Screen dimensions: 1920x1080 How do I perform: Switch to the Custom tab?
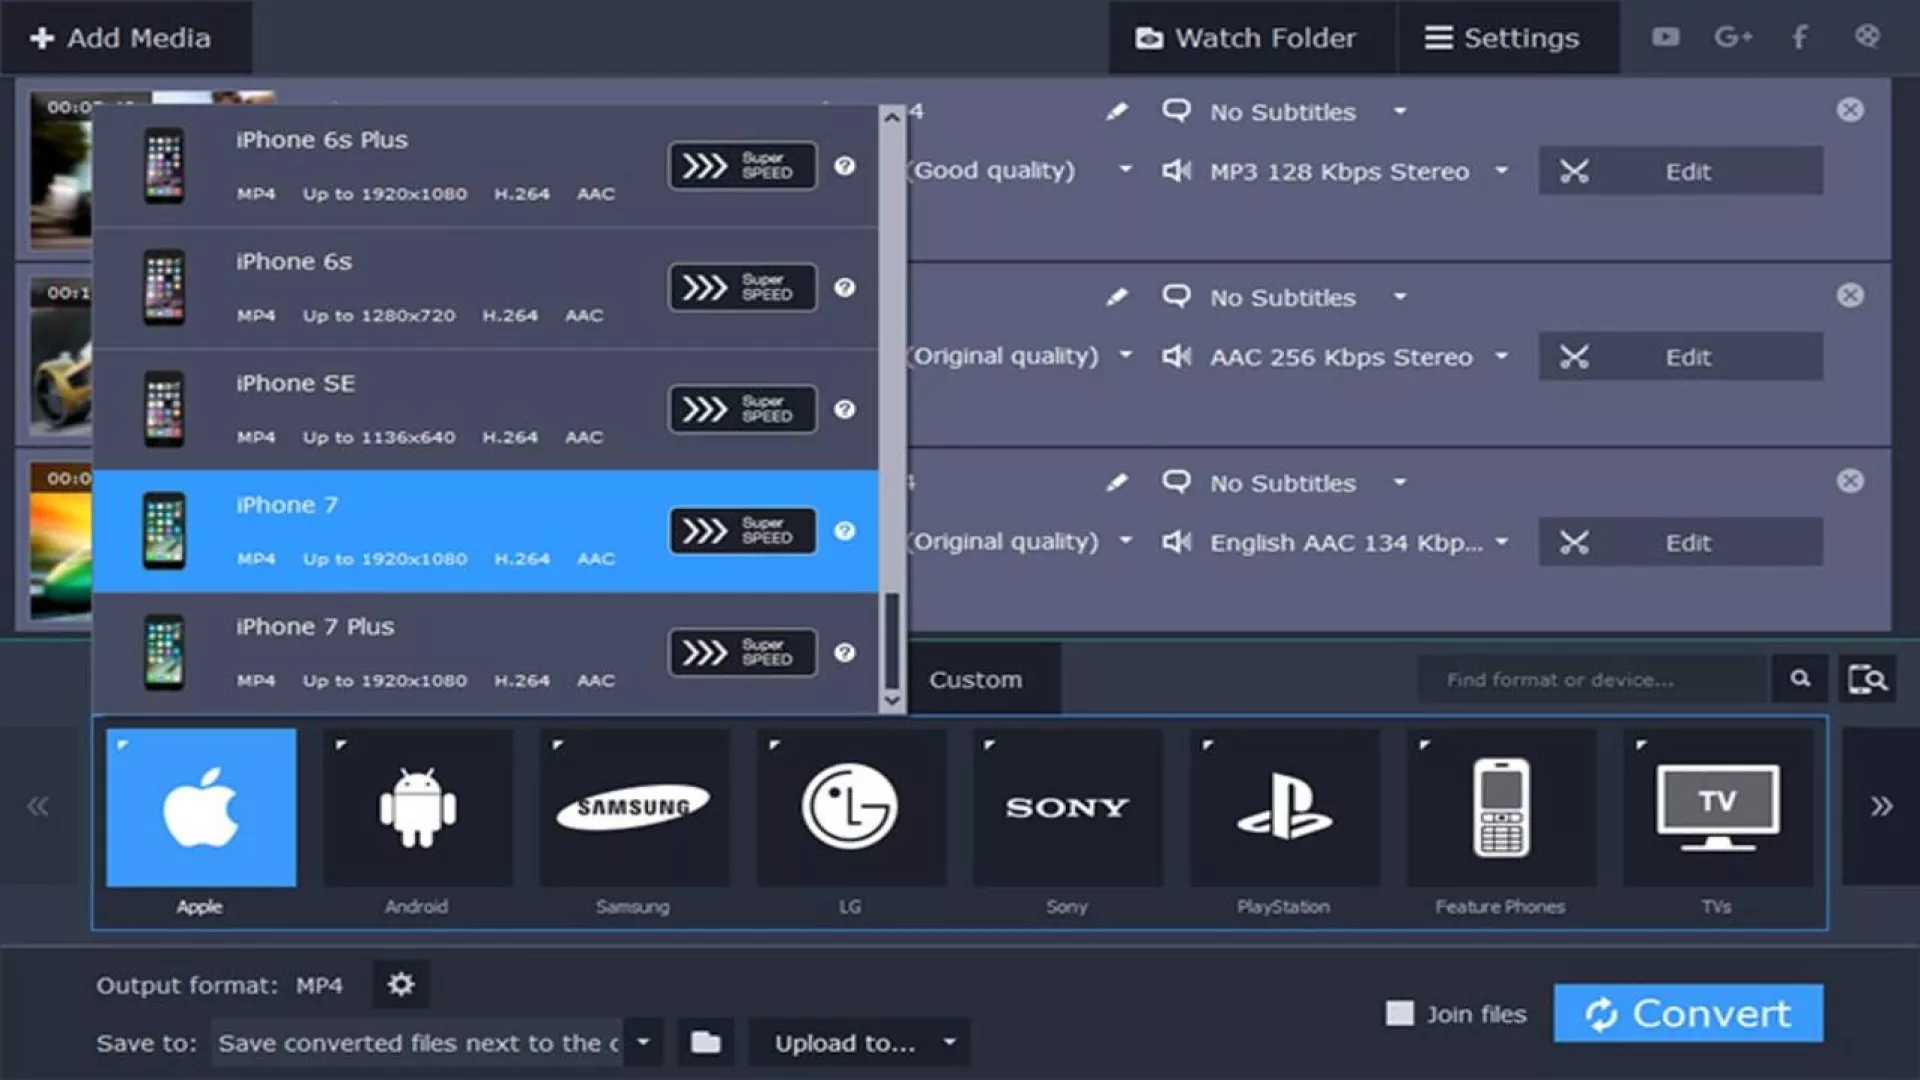[975, 680]
